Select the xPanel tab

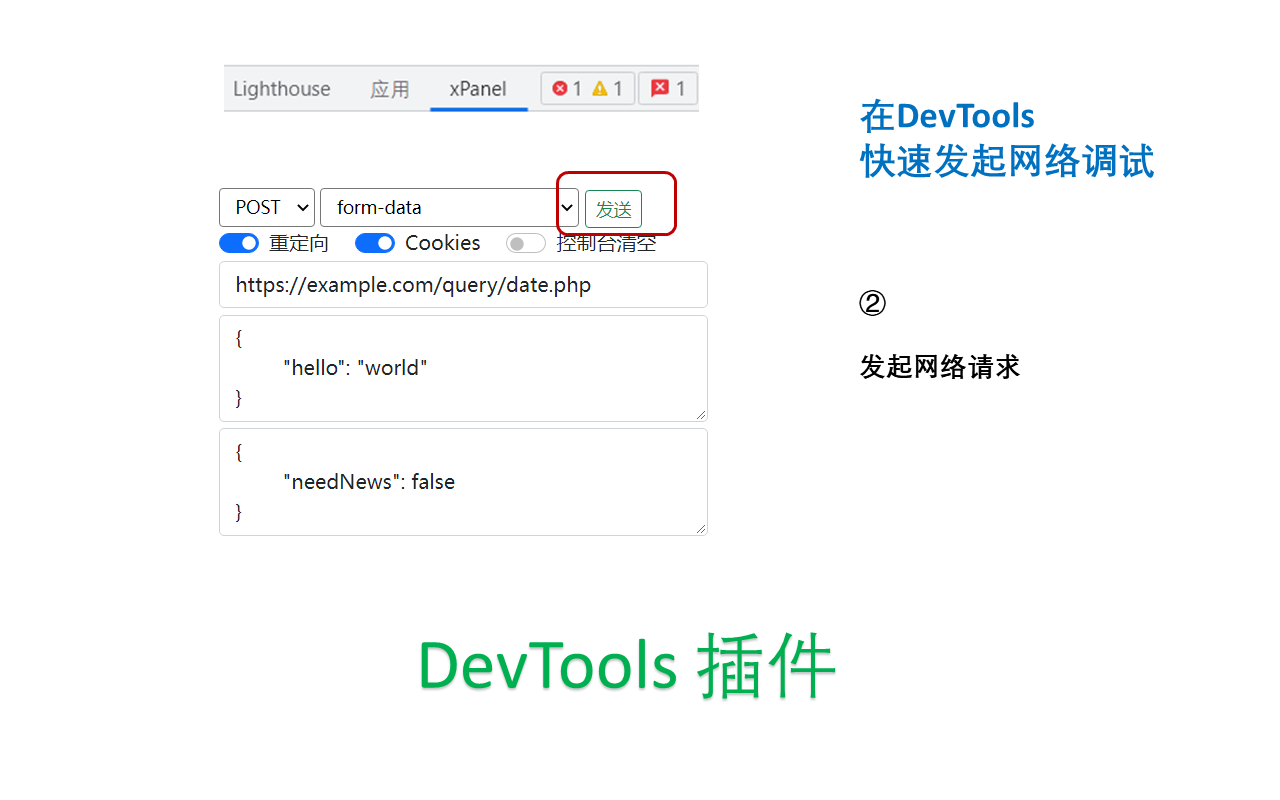(478, 89)
